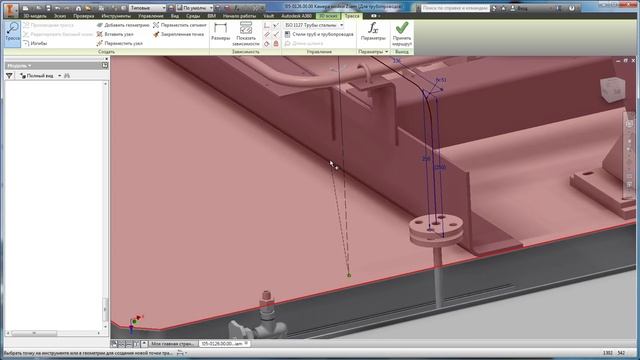The height and width of the screenshot is (360, 640).
Task: Click the coordinate triad indicator in viewport
Action: [x=135, y=323]
